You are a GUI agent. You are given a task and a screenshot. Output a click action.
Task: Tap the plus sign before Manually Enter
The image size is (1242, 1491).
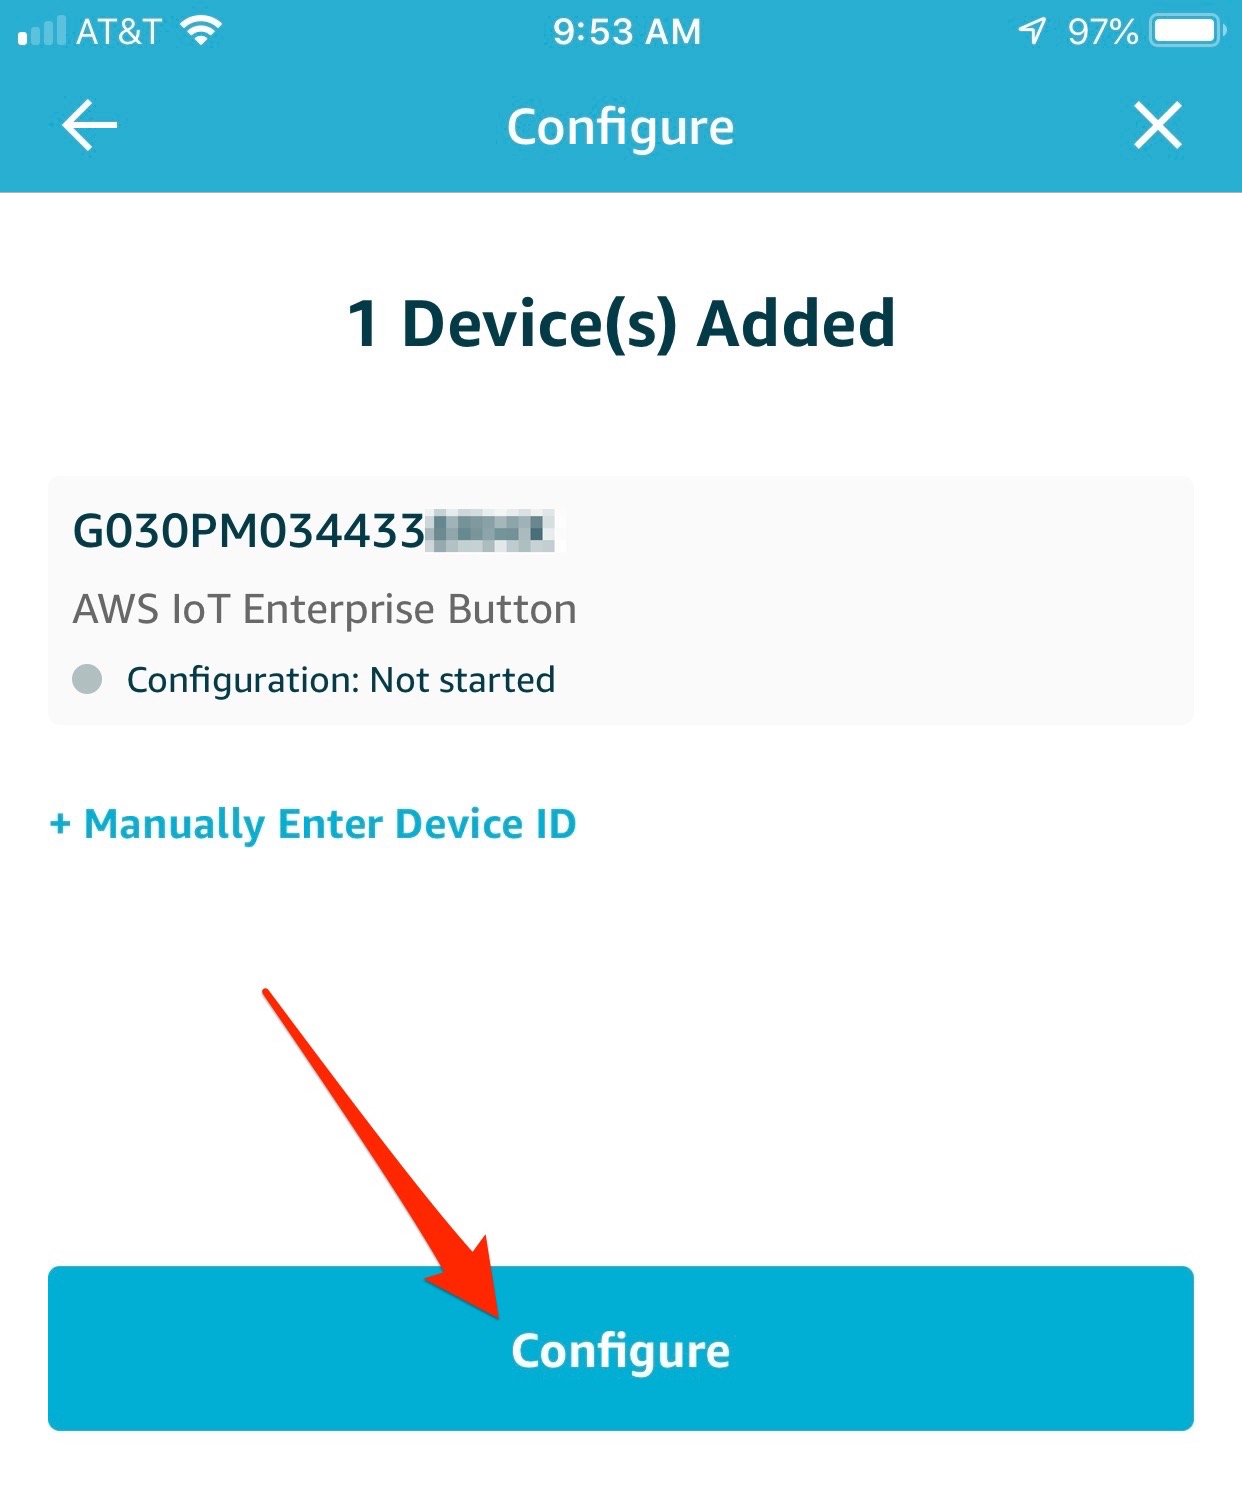point(60,824)
